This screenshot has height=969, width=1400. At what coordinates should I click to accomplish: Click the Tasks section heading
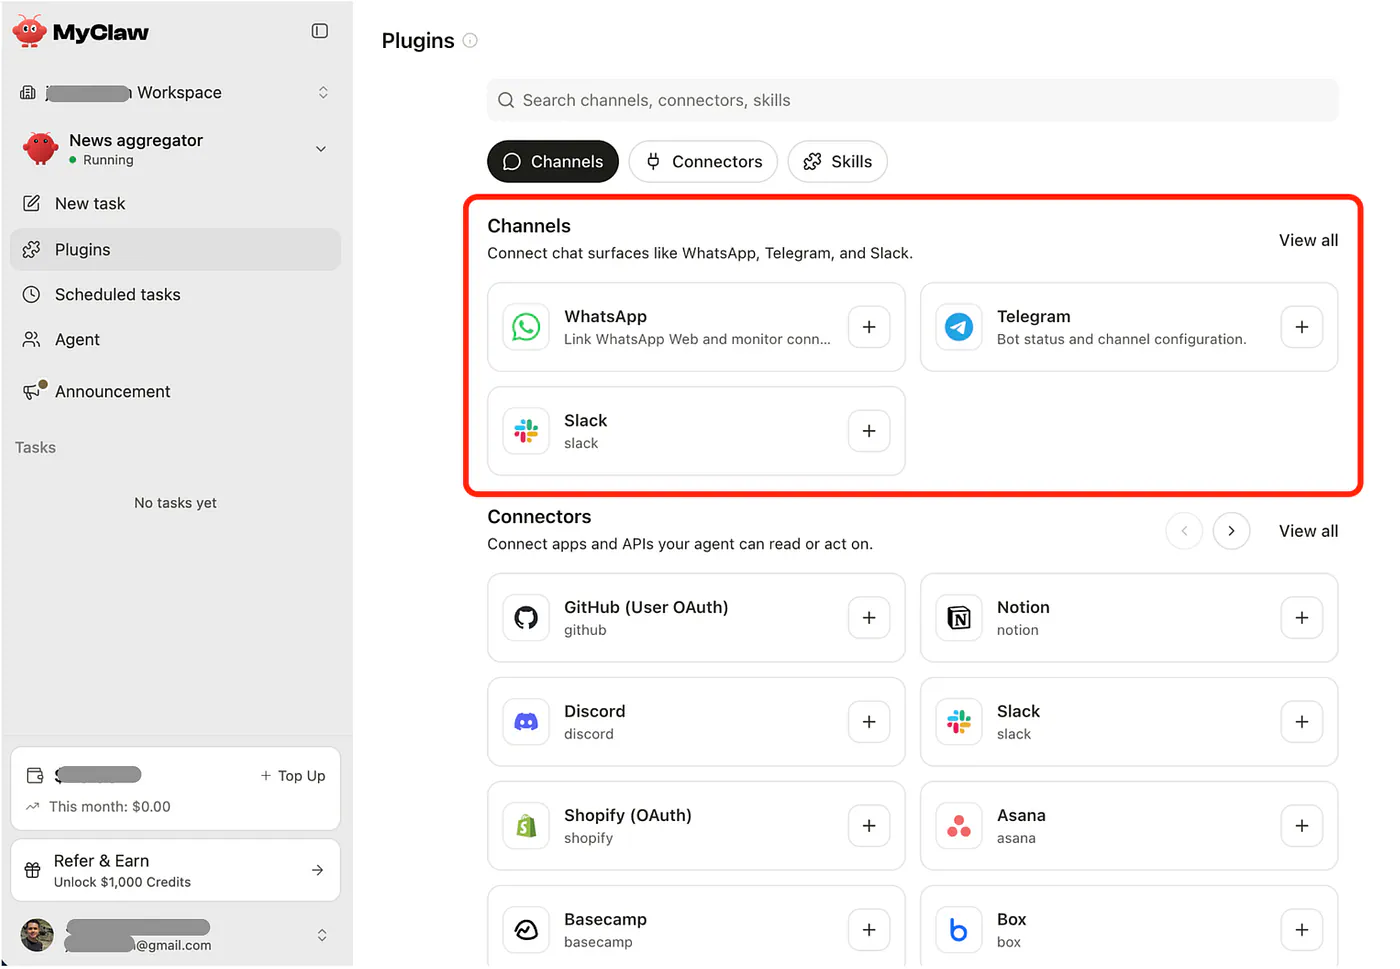tap(35, 448)
